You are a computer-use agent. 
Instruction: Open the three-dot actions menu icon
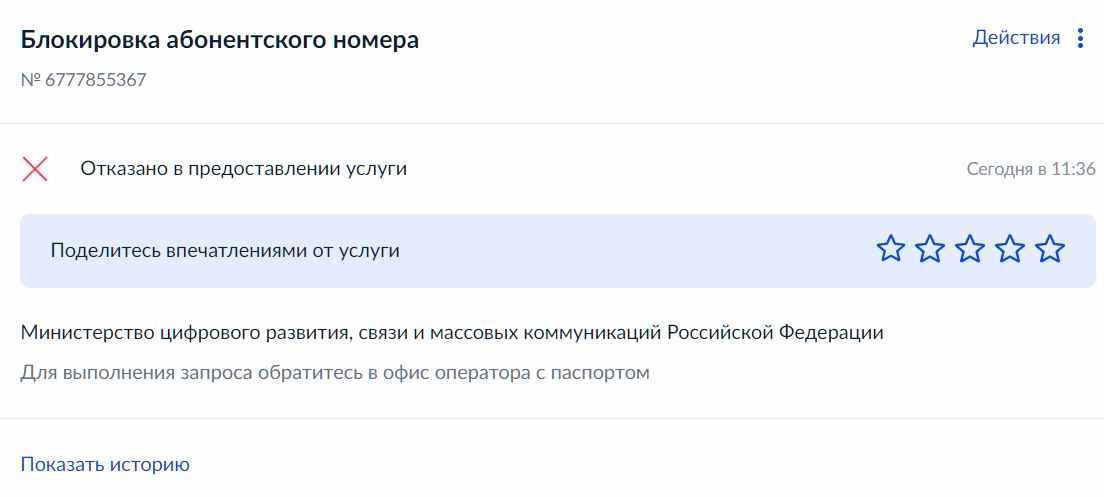[1080, 38]
